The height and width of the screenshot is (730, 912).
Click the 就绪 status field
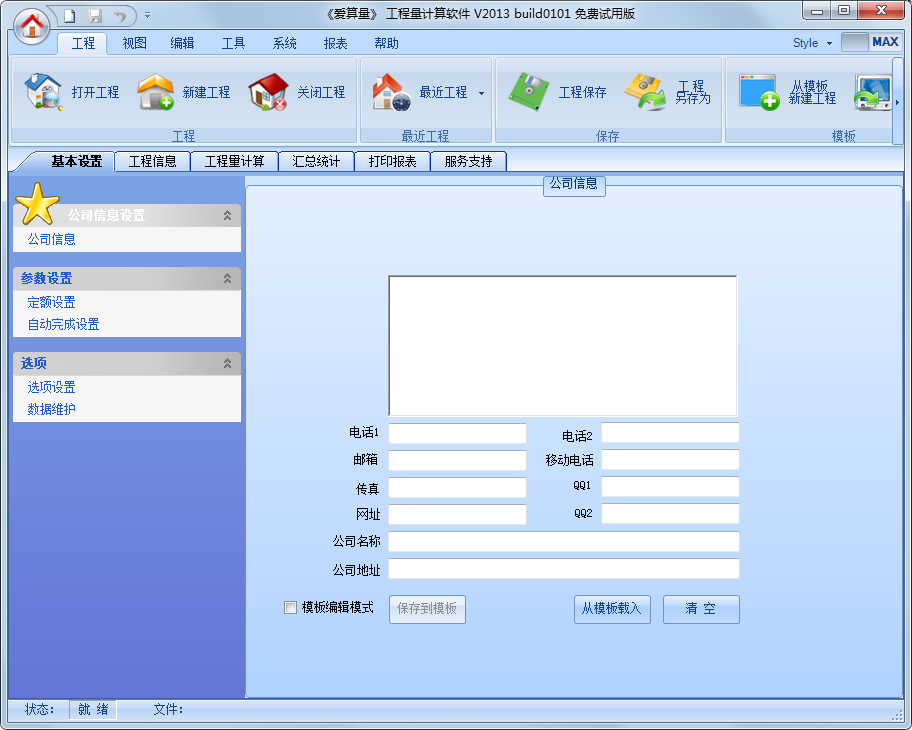pos(93,709)
